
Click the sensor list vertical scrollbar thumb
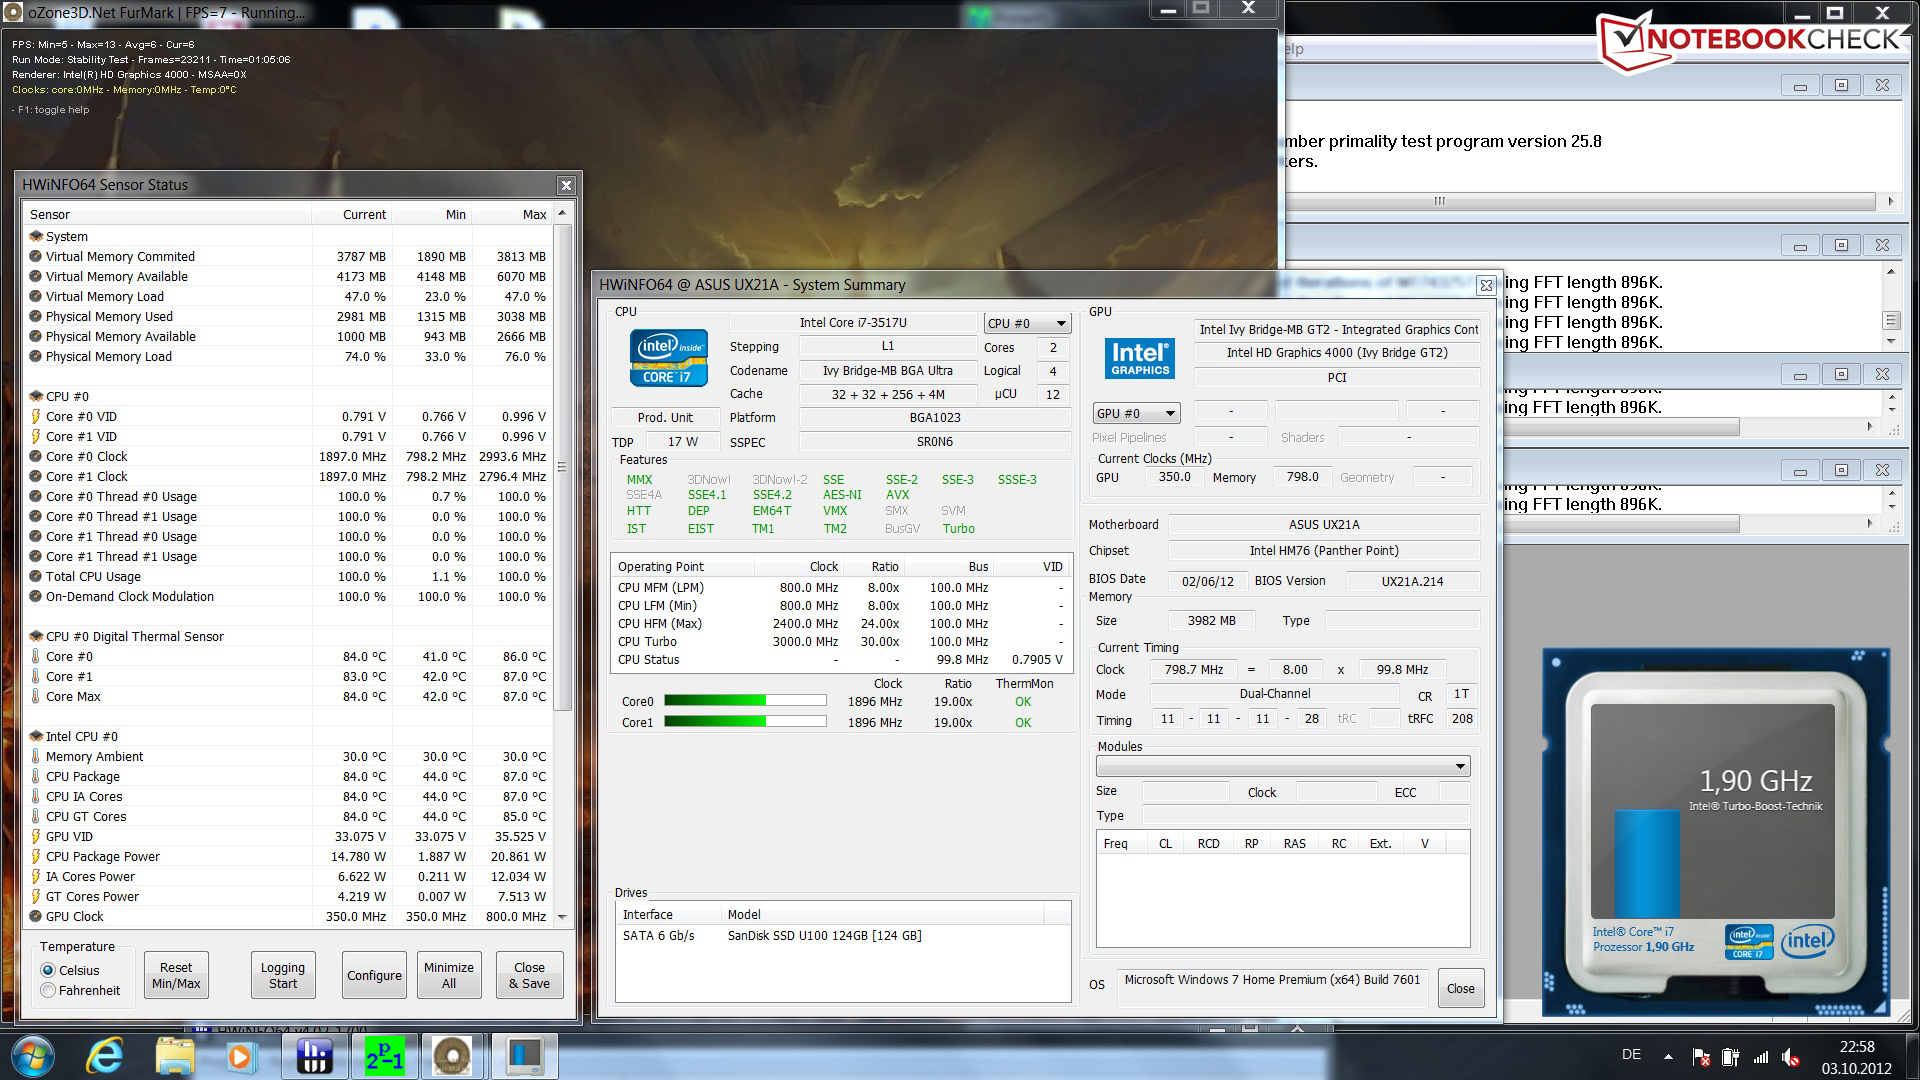pos(562,467)
